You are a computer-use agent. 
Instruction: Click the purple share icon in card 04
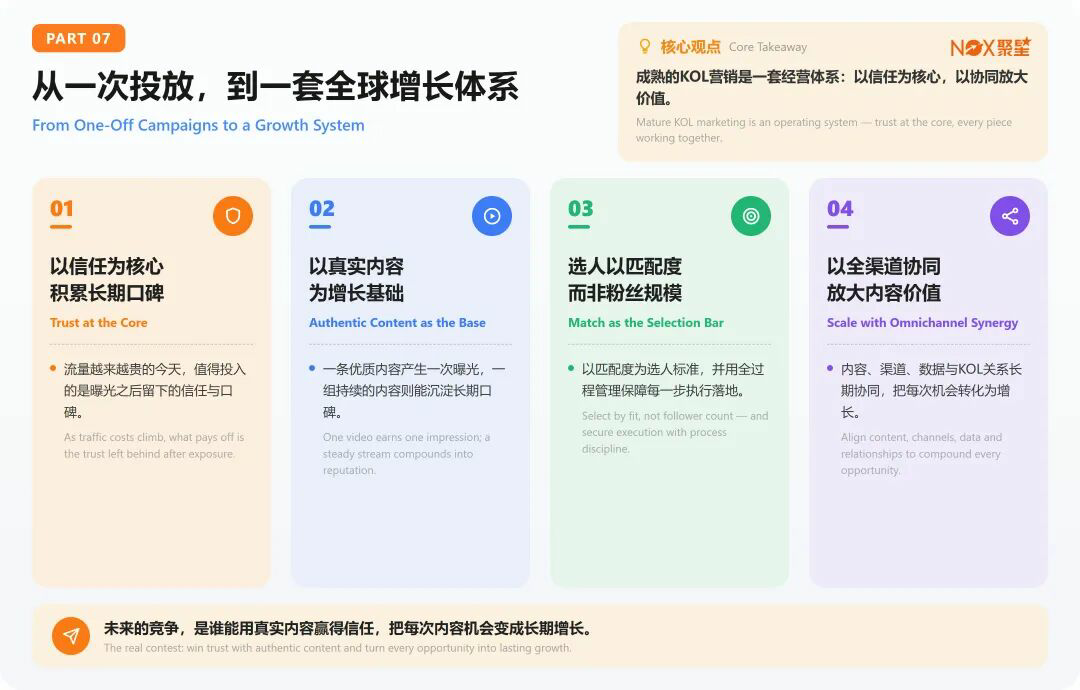coord(1010,216)
